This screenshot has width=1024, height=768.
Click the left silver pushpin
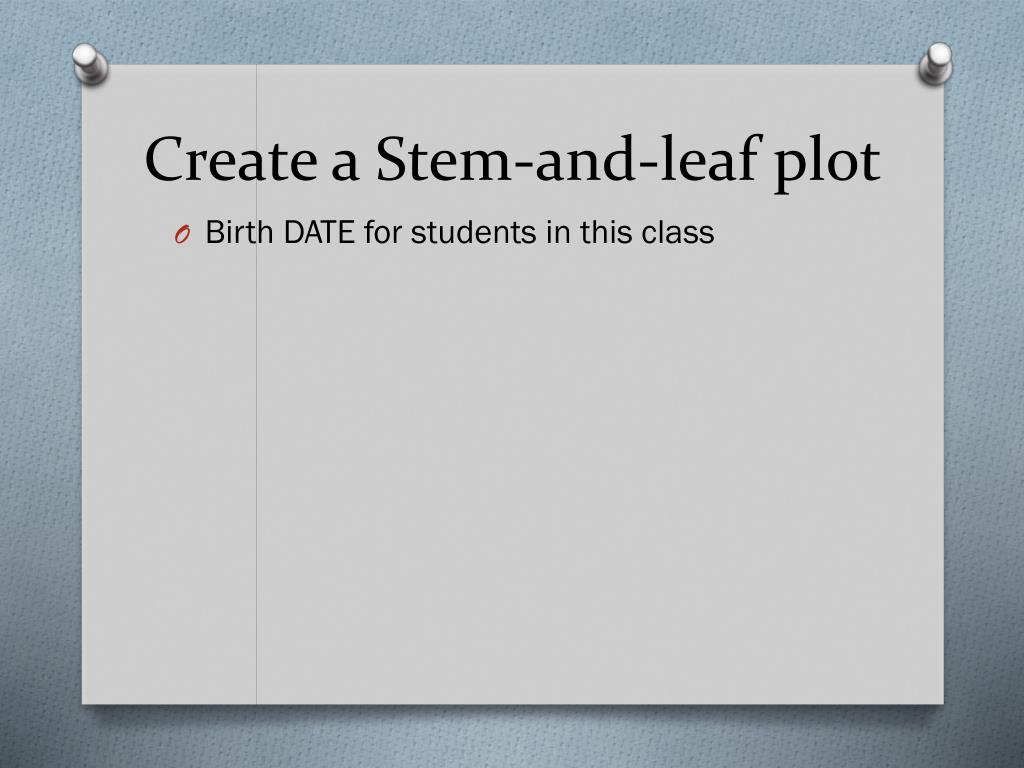click(90, 63)
